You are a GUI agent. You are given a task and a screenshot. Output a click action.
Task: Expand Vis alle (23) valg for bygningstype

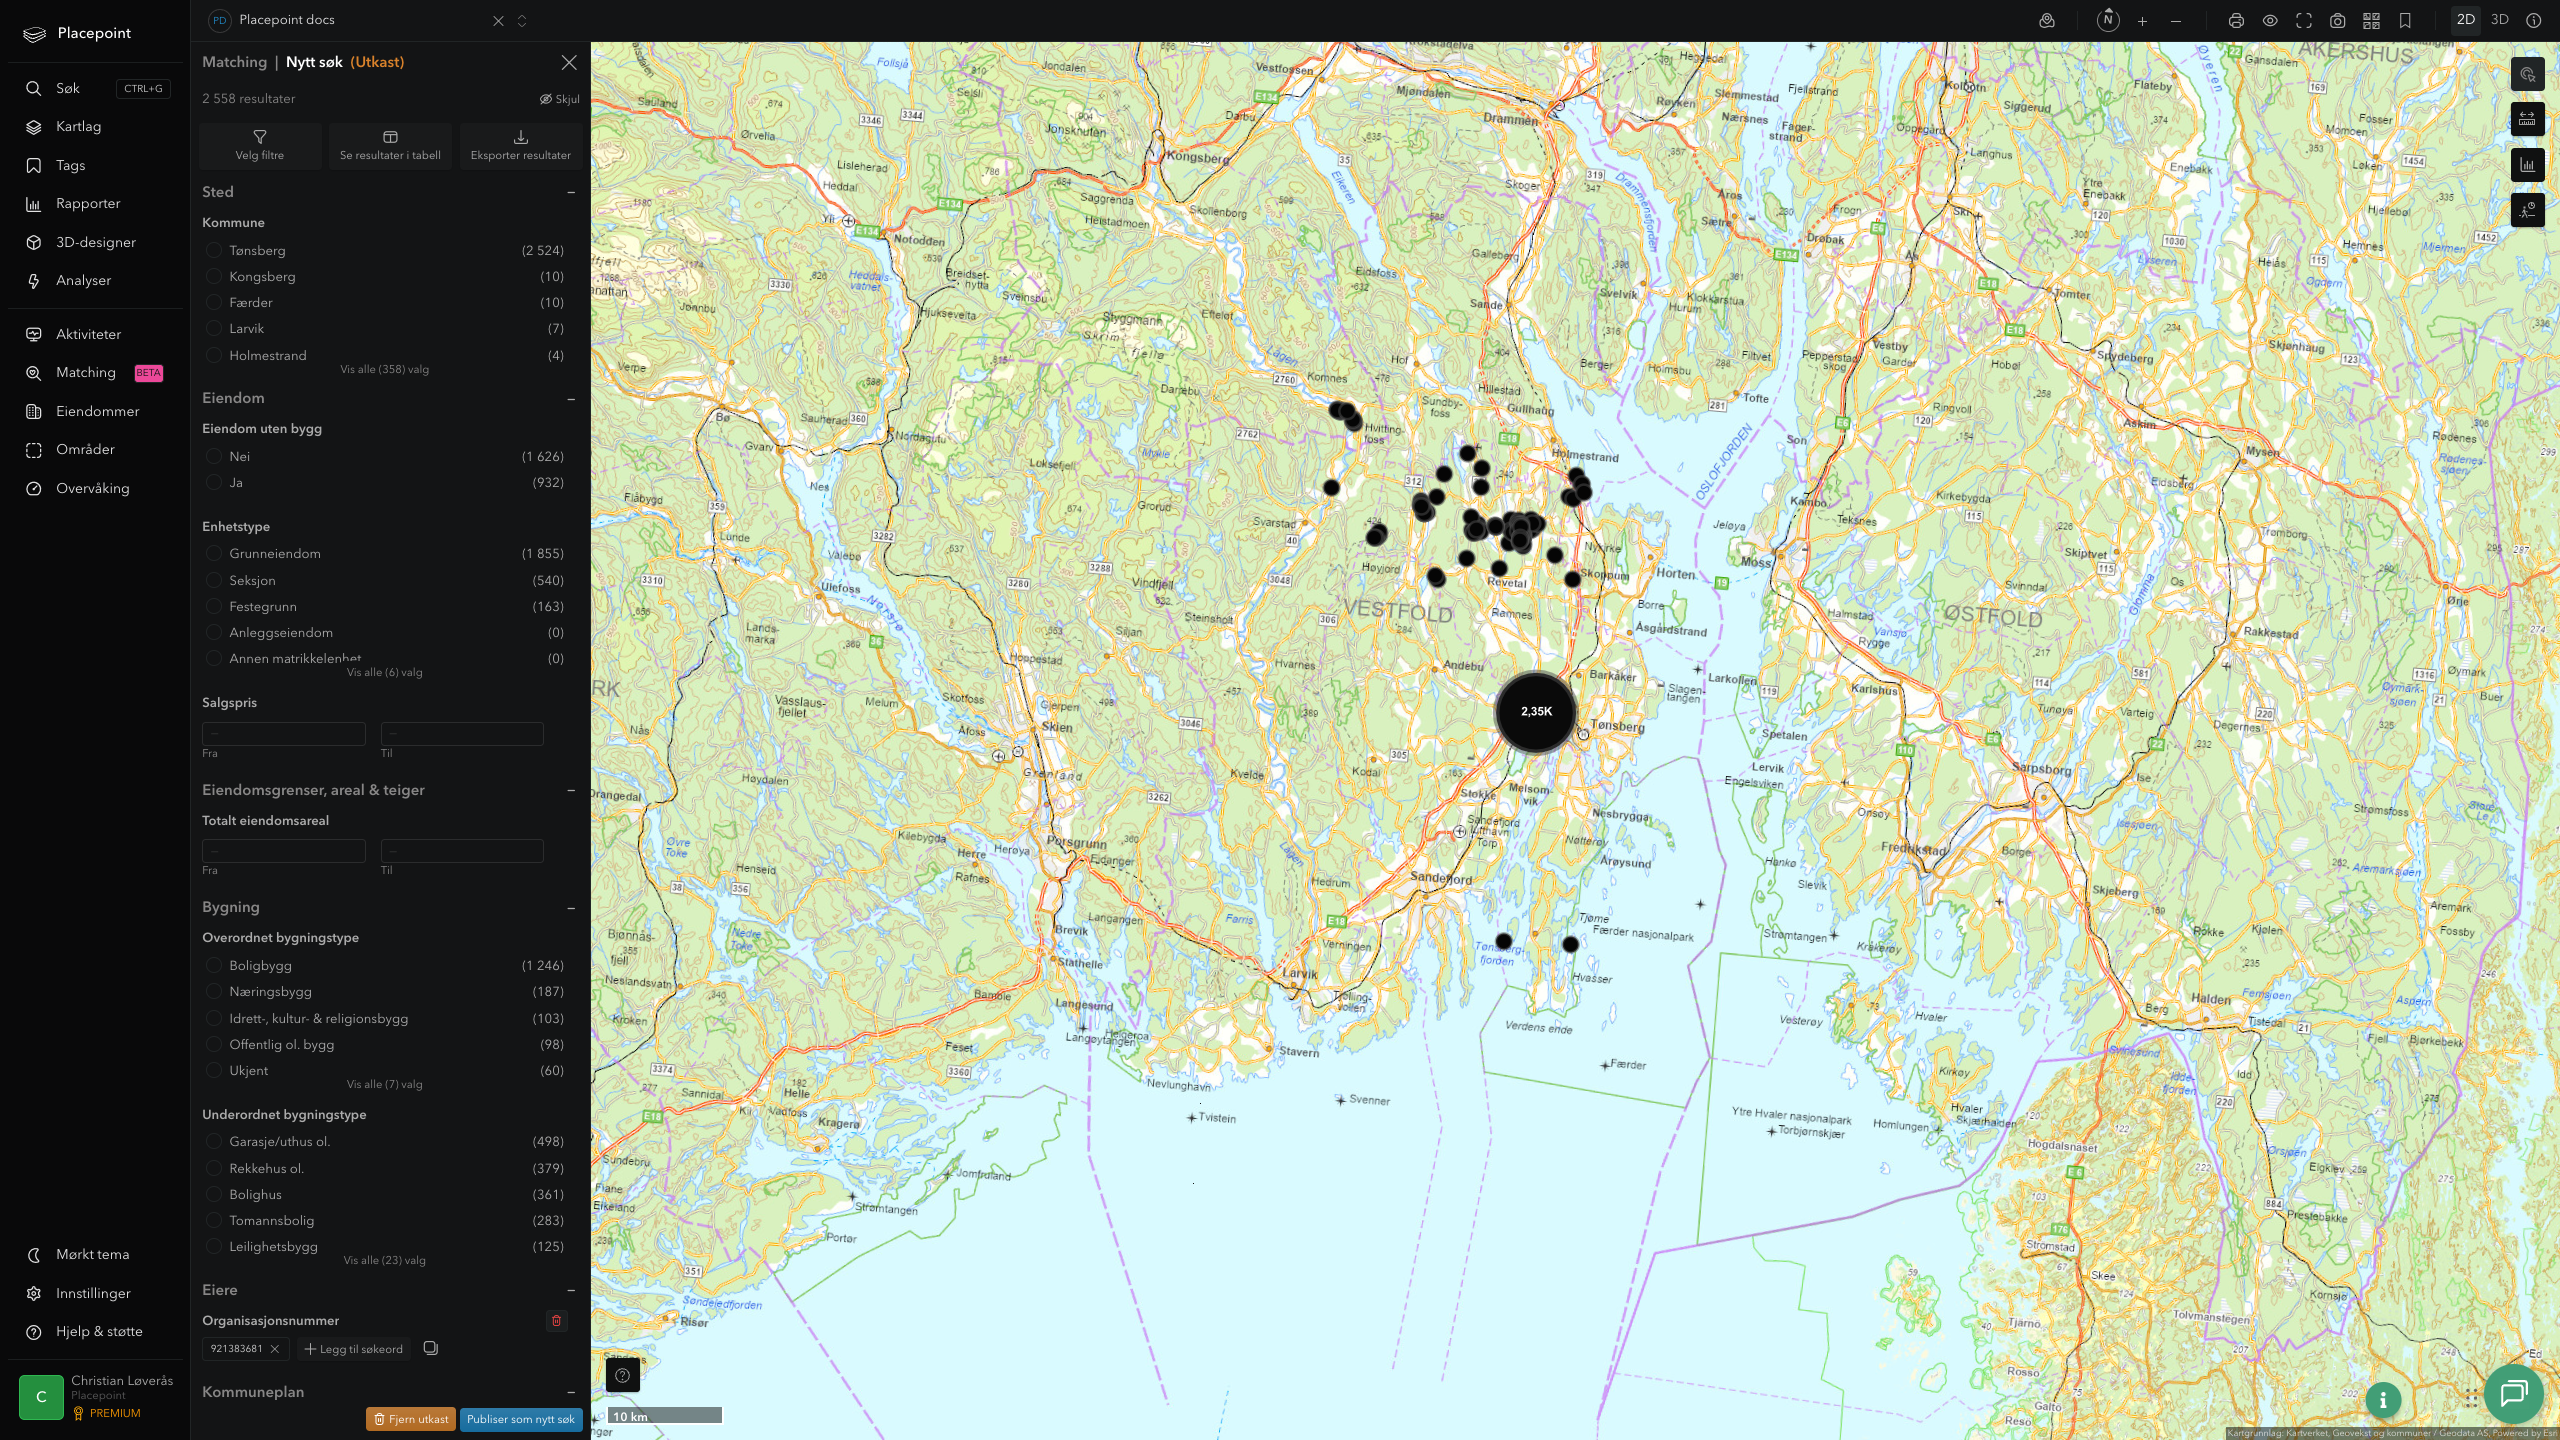point(384,1261)
